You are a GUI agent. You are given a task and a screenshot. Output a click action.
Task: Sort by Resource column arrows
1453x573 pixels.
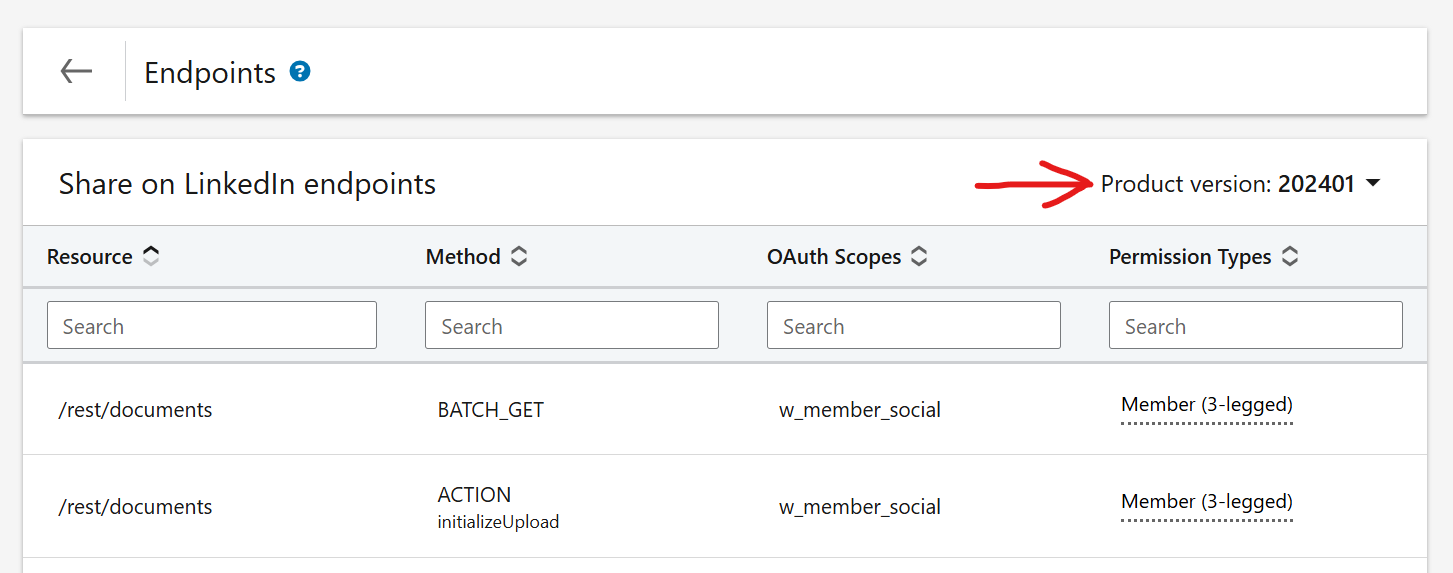[x=150, y=257]
